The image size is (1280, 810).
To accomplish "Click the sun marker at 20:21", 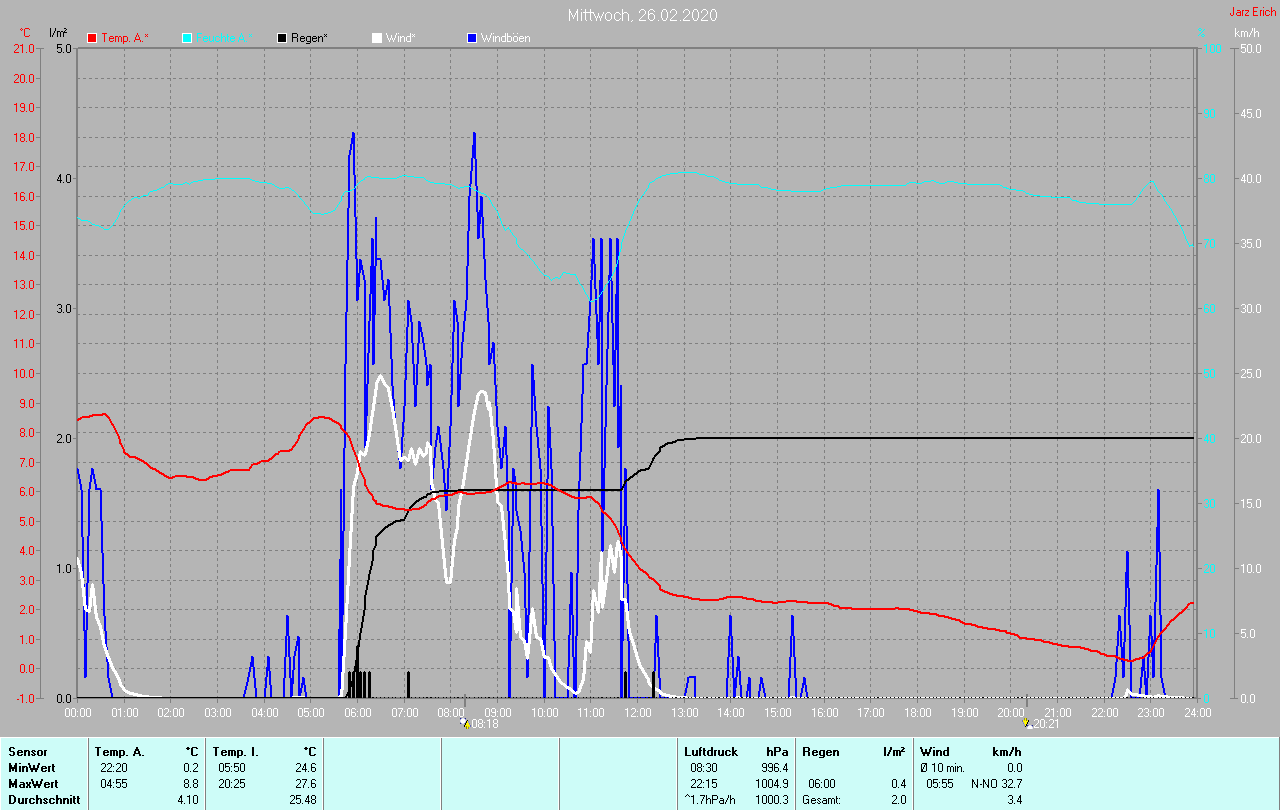I will (1026, 722).
